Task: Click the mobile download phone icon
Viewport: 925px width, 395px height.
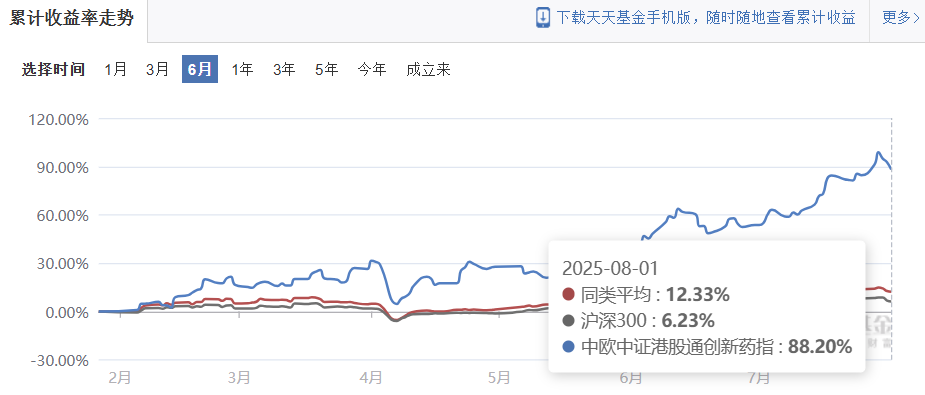Action: coord(543,17)
